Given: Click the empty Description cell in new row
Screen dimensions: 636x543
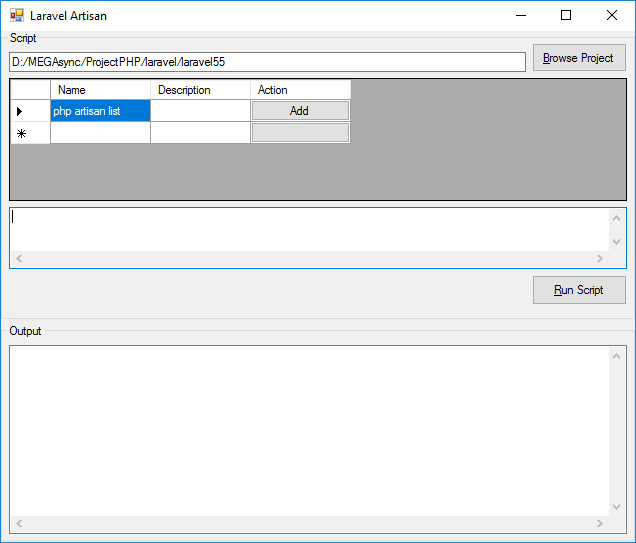Looking at the screenshot, I should coord(200,133).
